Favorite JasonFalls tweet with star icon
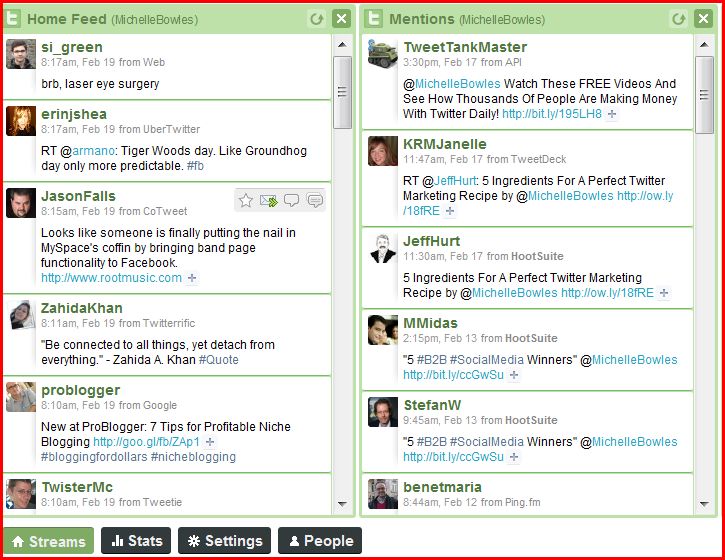Image resolution: width=725 pixels, height=560 pixels. tap(246, 201)
